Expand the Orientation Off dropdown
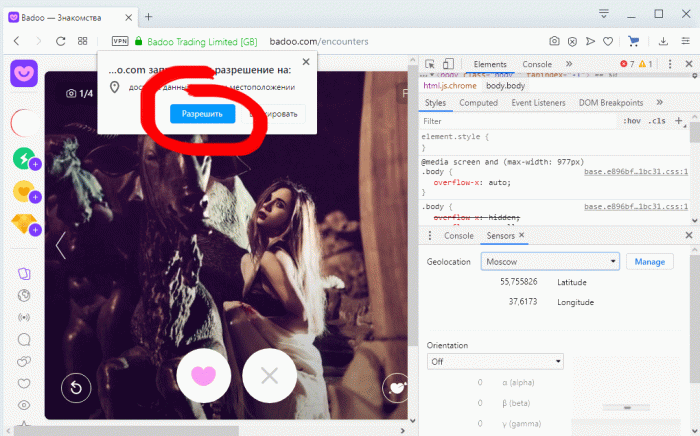700x436 pixels. (495, 361)
